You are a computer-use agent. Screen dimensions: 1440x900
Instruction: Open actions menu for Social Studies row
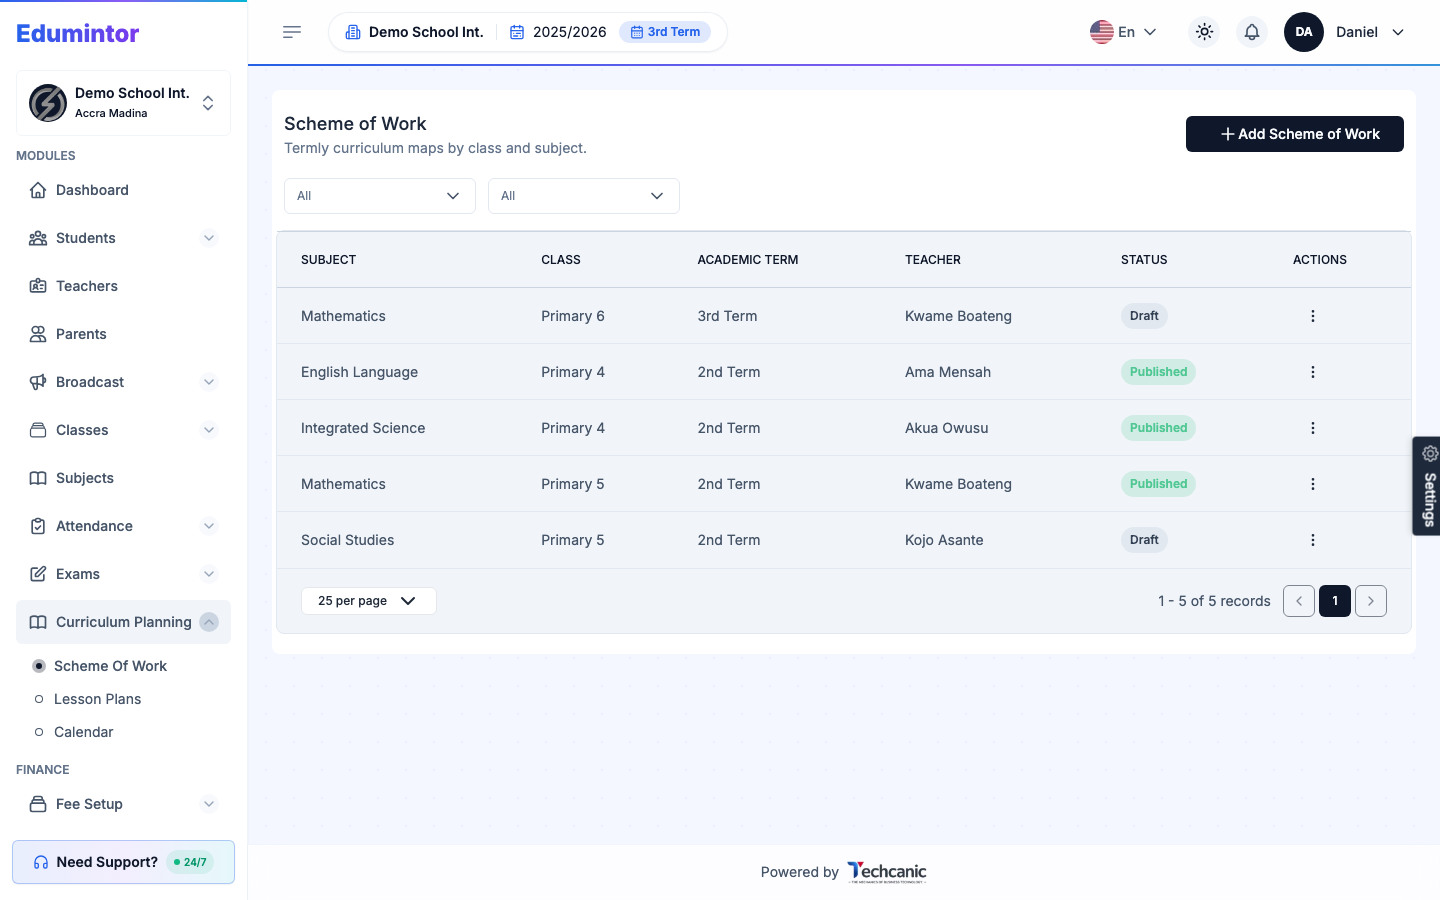coord(1313,540)
